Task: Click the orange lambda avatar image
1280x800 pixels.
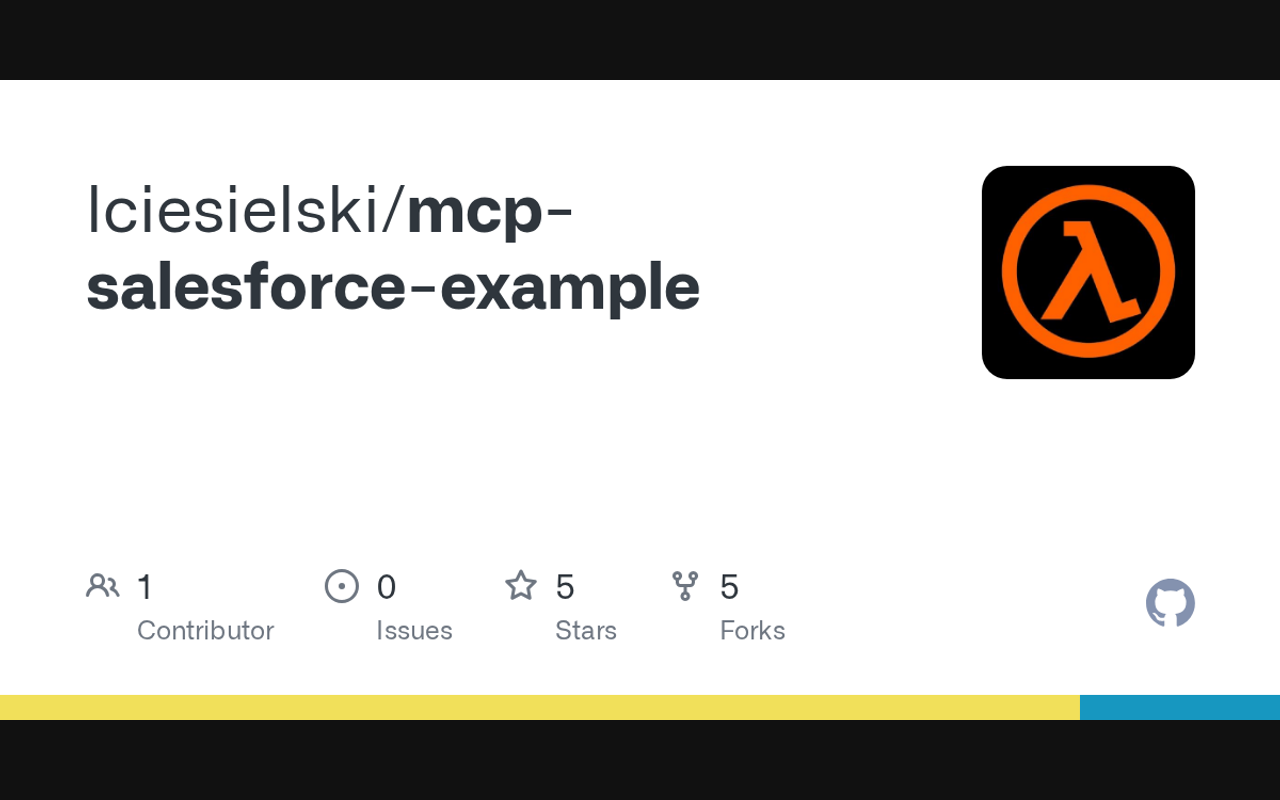Action: pos(1088,272)
